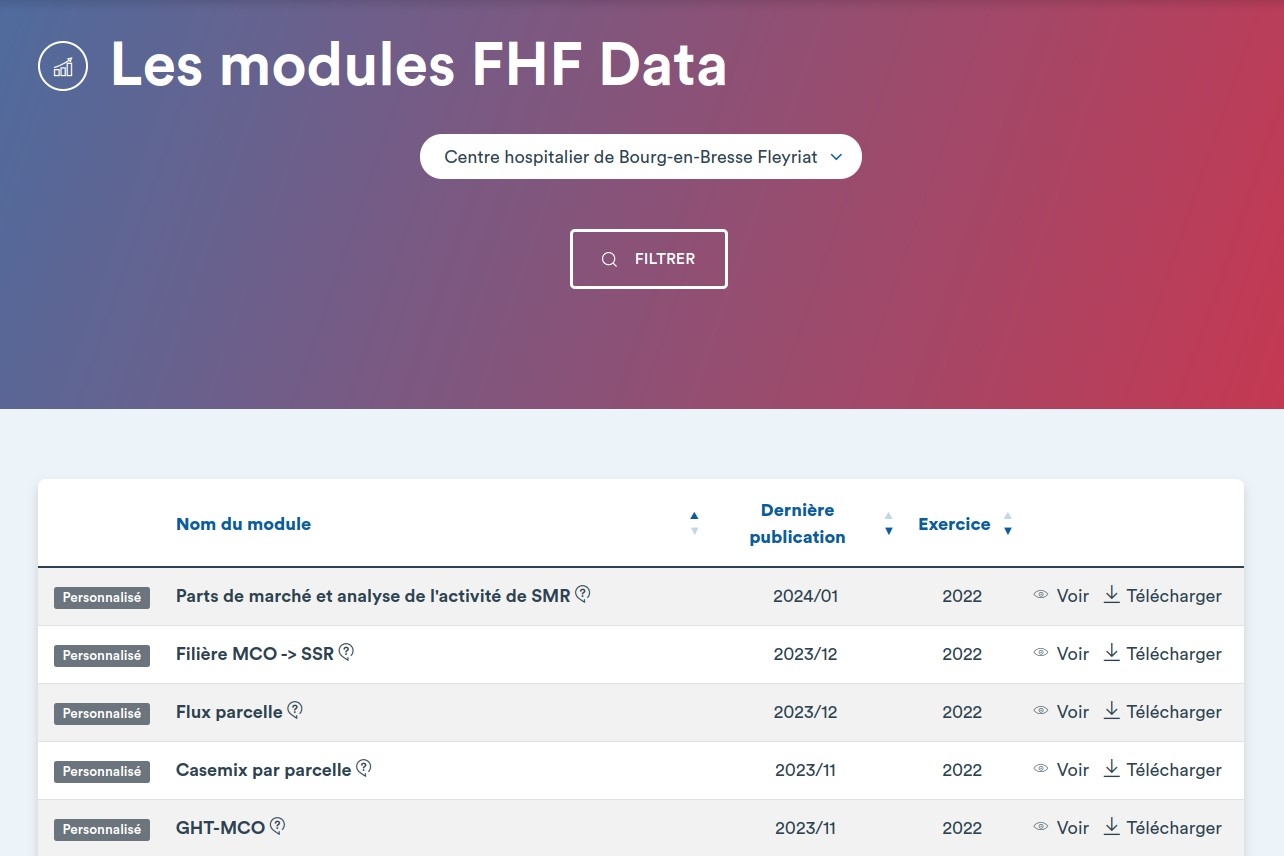The height and width of the screenshot is (856, 1284).
Task: Click the chart icon beside the page title
Action: [x=63, y=66]
